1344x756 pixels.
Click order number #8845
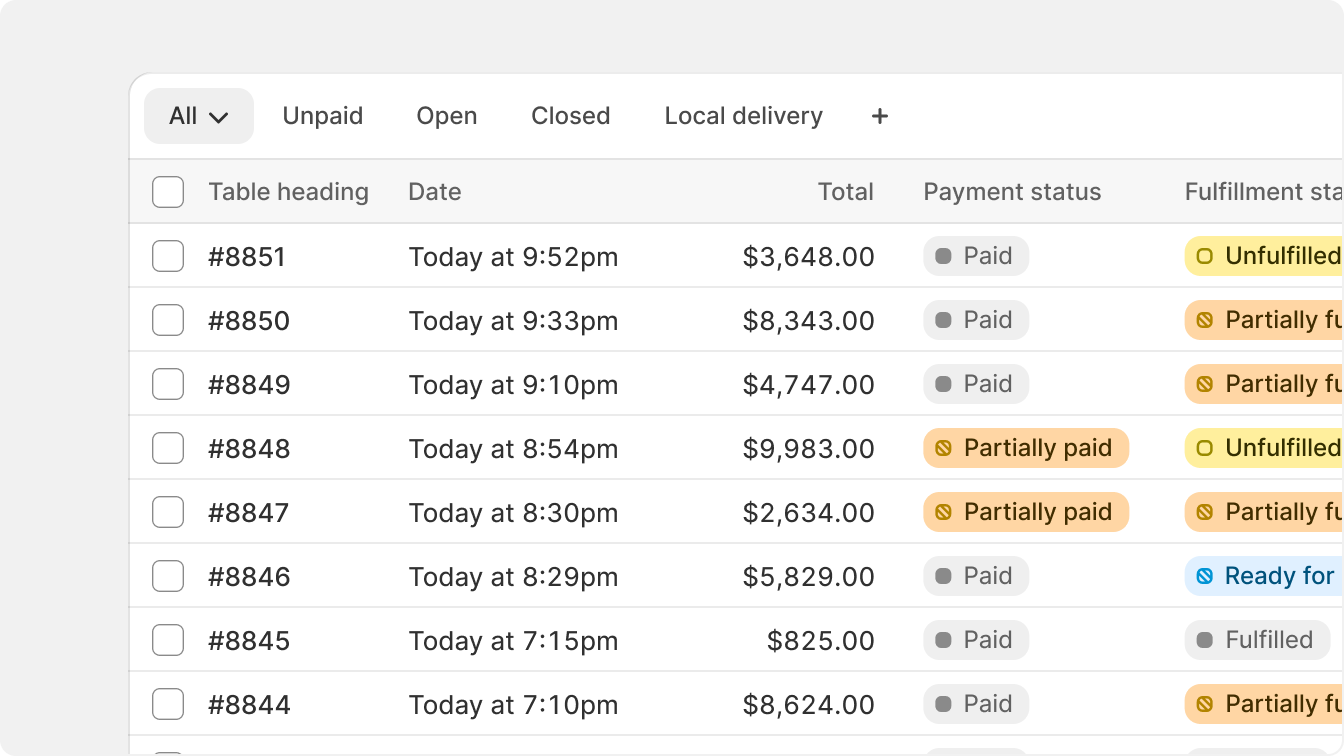coord(249,641)
